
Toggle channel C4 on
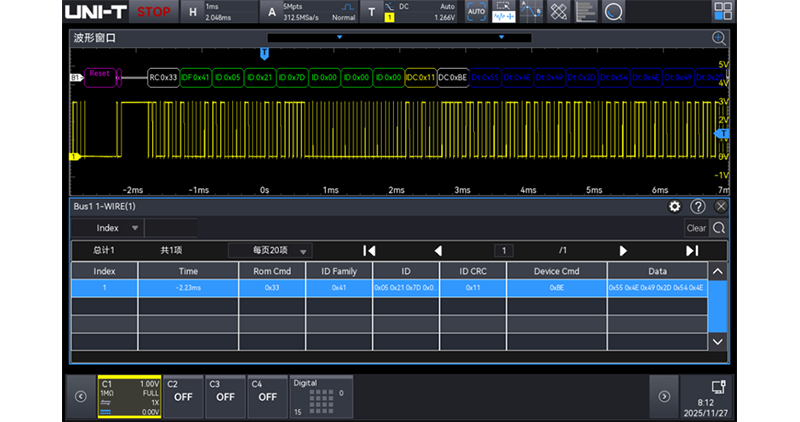(267, 397)
